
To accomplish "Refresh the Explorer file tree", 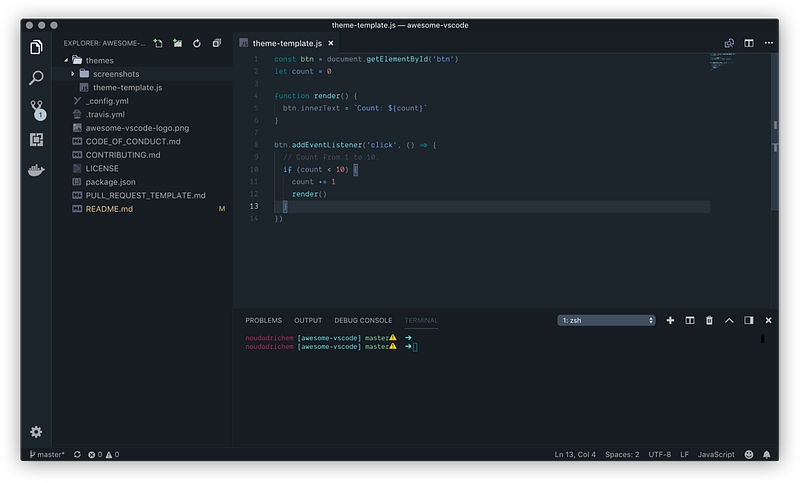I will click(x=197, y=43).
